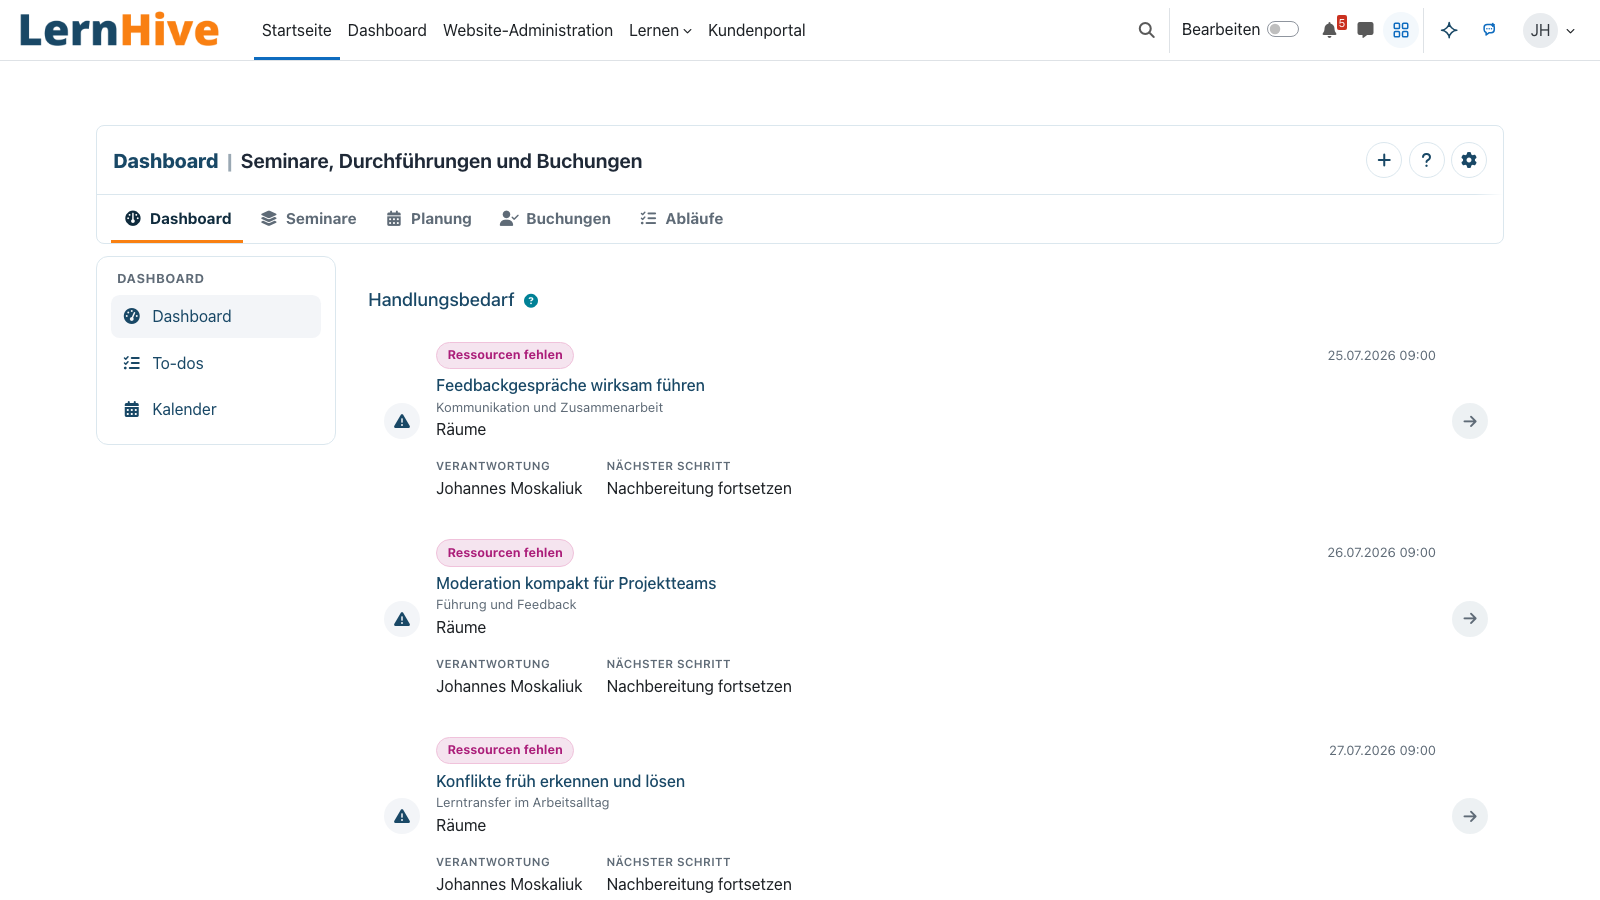Viewport: 1600px width, 900px height.
Task: Open Website-Administration menu item
Action: [x=528, y=30]
